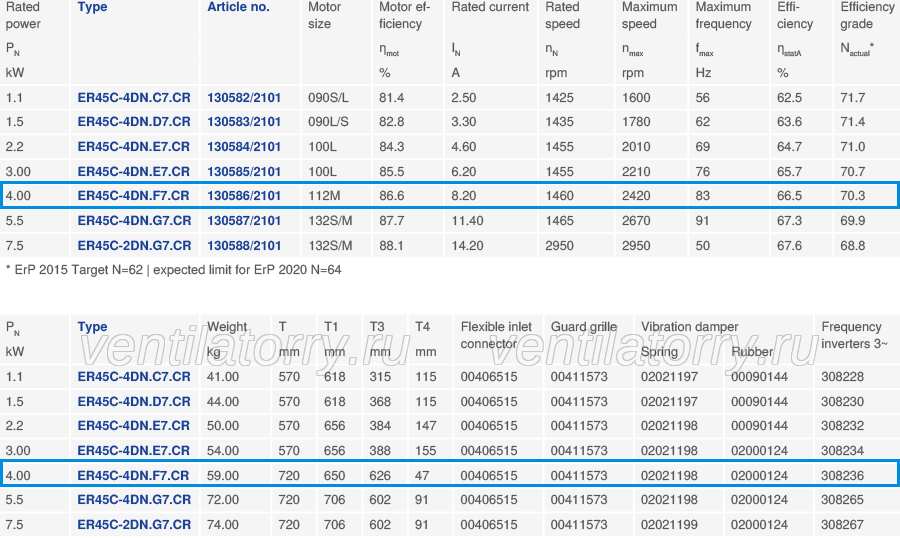
Task: Select the T4 value '155'
Action: [426, 451]
